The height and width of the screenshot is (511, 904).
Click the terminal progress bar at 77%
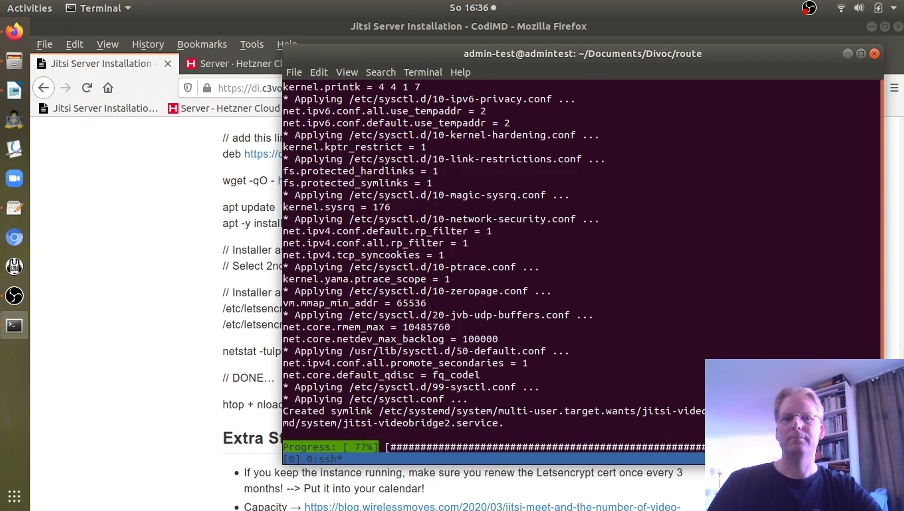[493, 447]
